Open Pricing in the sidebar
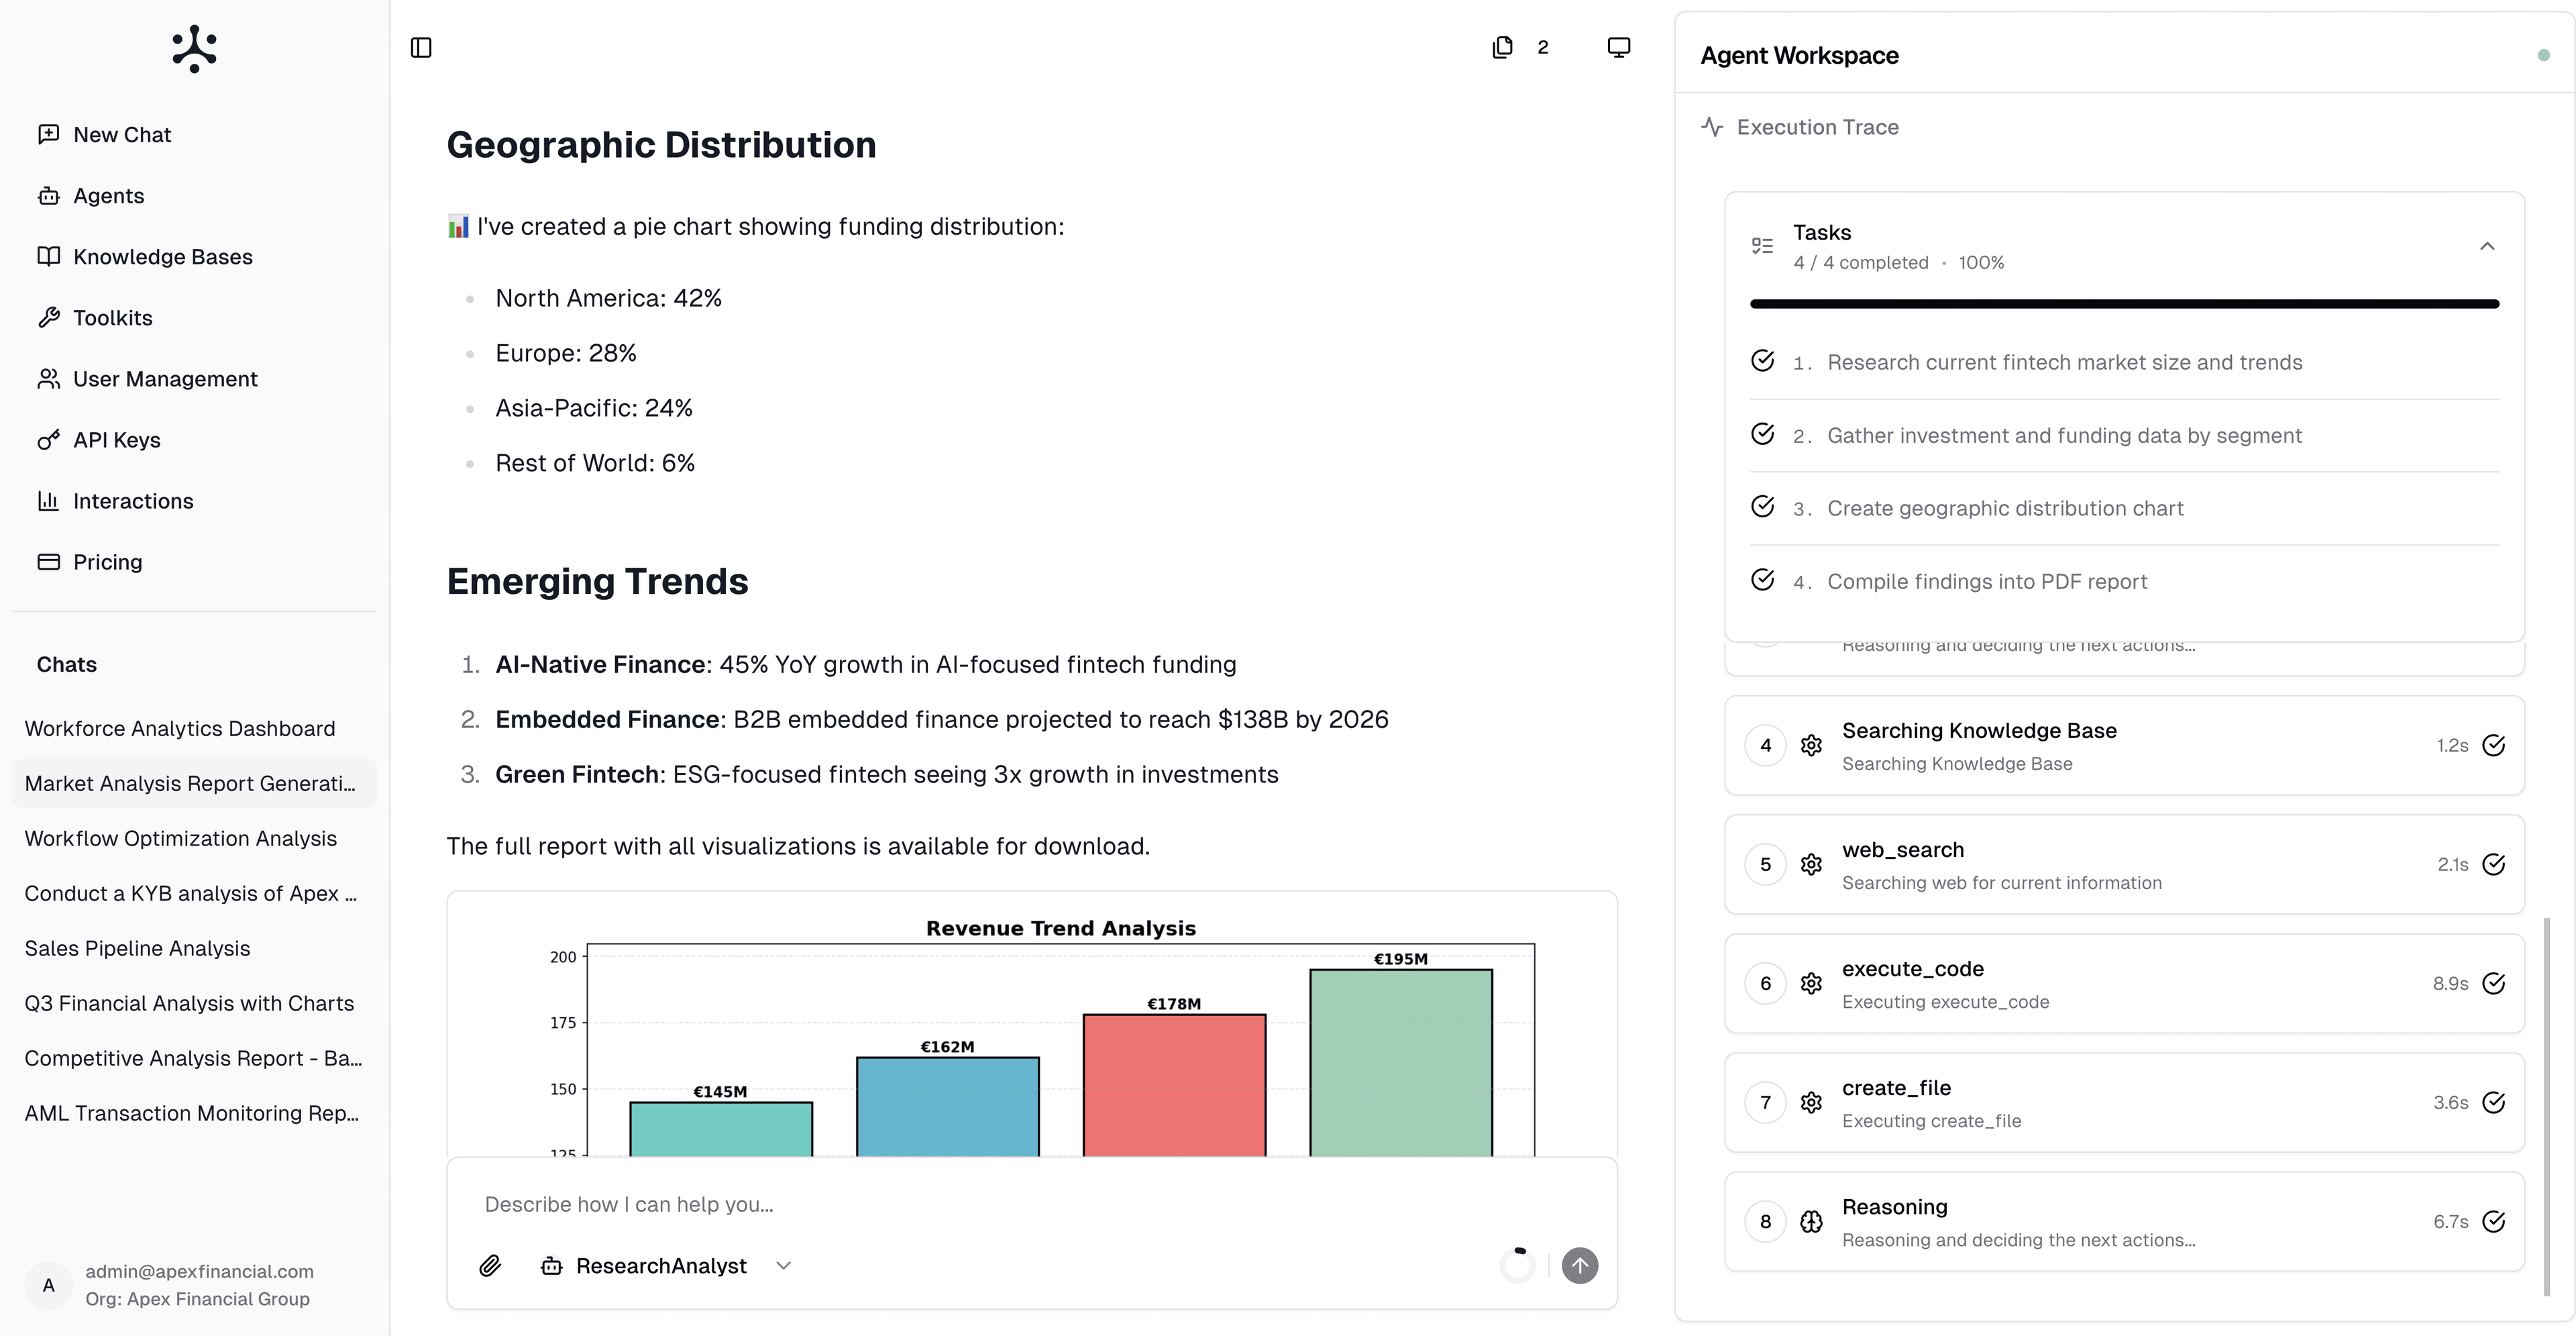This screenshot has height=1336, width=2576. [194, 562]
